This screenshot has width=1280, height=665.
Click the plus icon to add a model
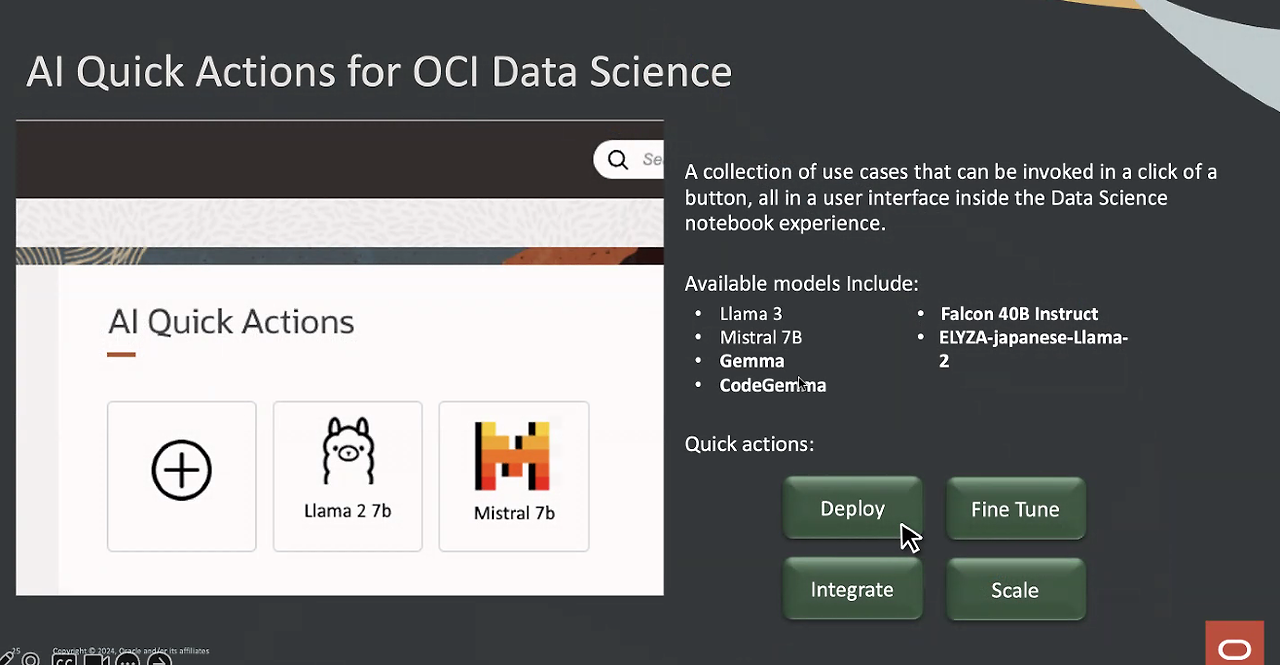pyautogui.click(x=182, y=470)
